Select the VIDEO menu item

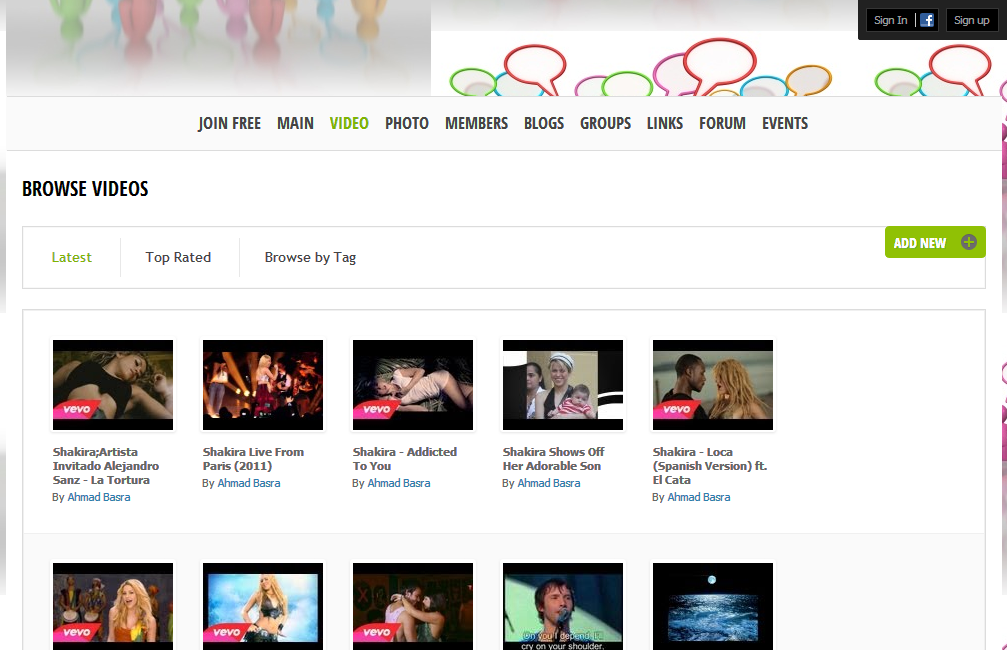[349, 123]
